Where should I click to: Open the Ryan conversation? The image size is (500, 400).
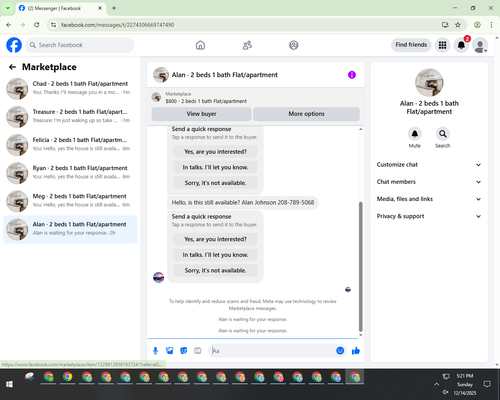(x=70, y=173)
